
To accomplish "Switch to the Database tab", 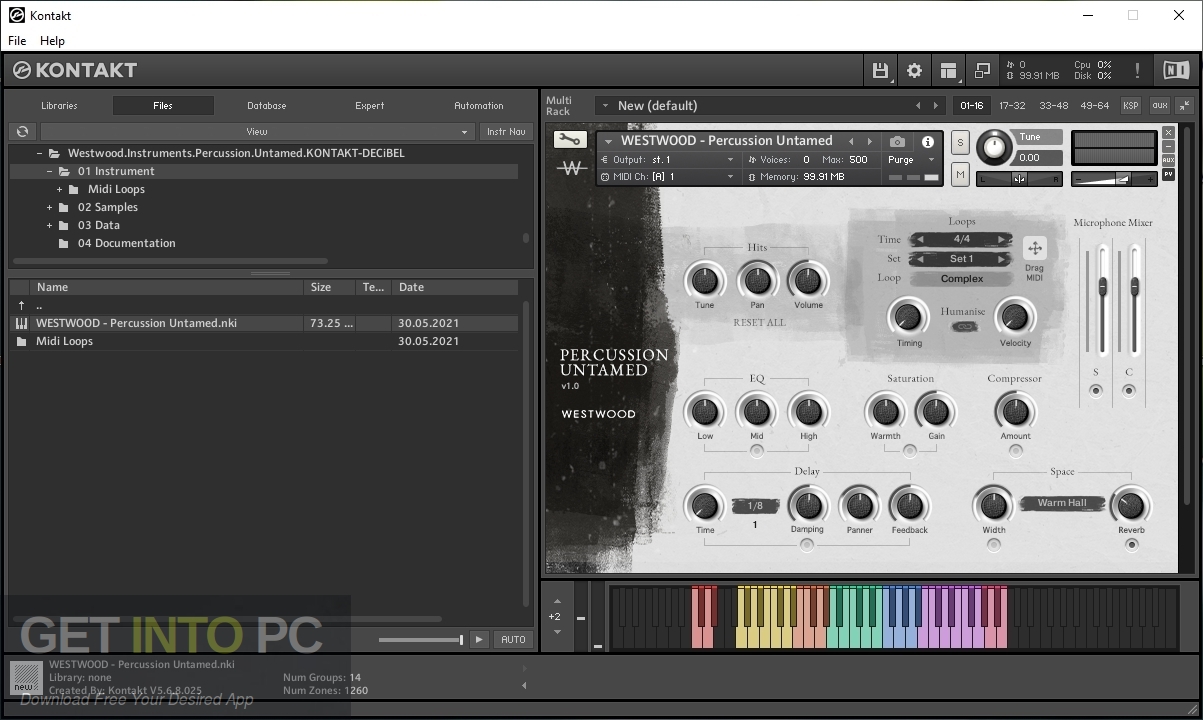I will pos(267,105).
